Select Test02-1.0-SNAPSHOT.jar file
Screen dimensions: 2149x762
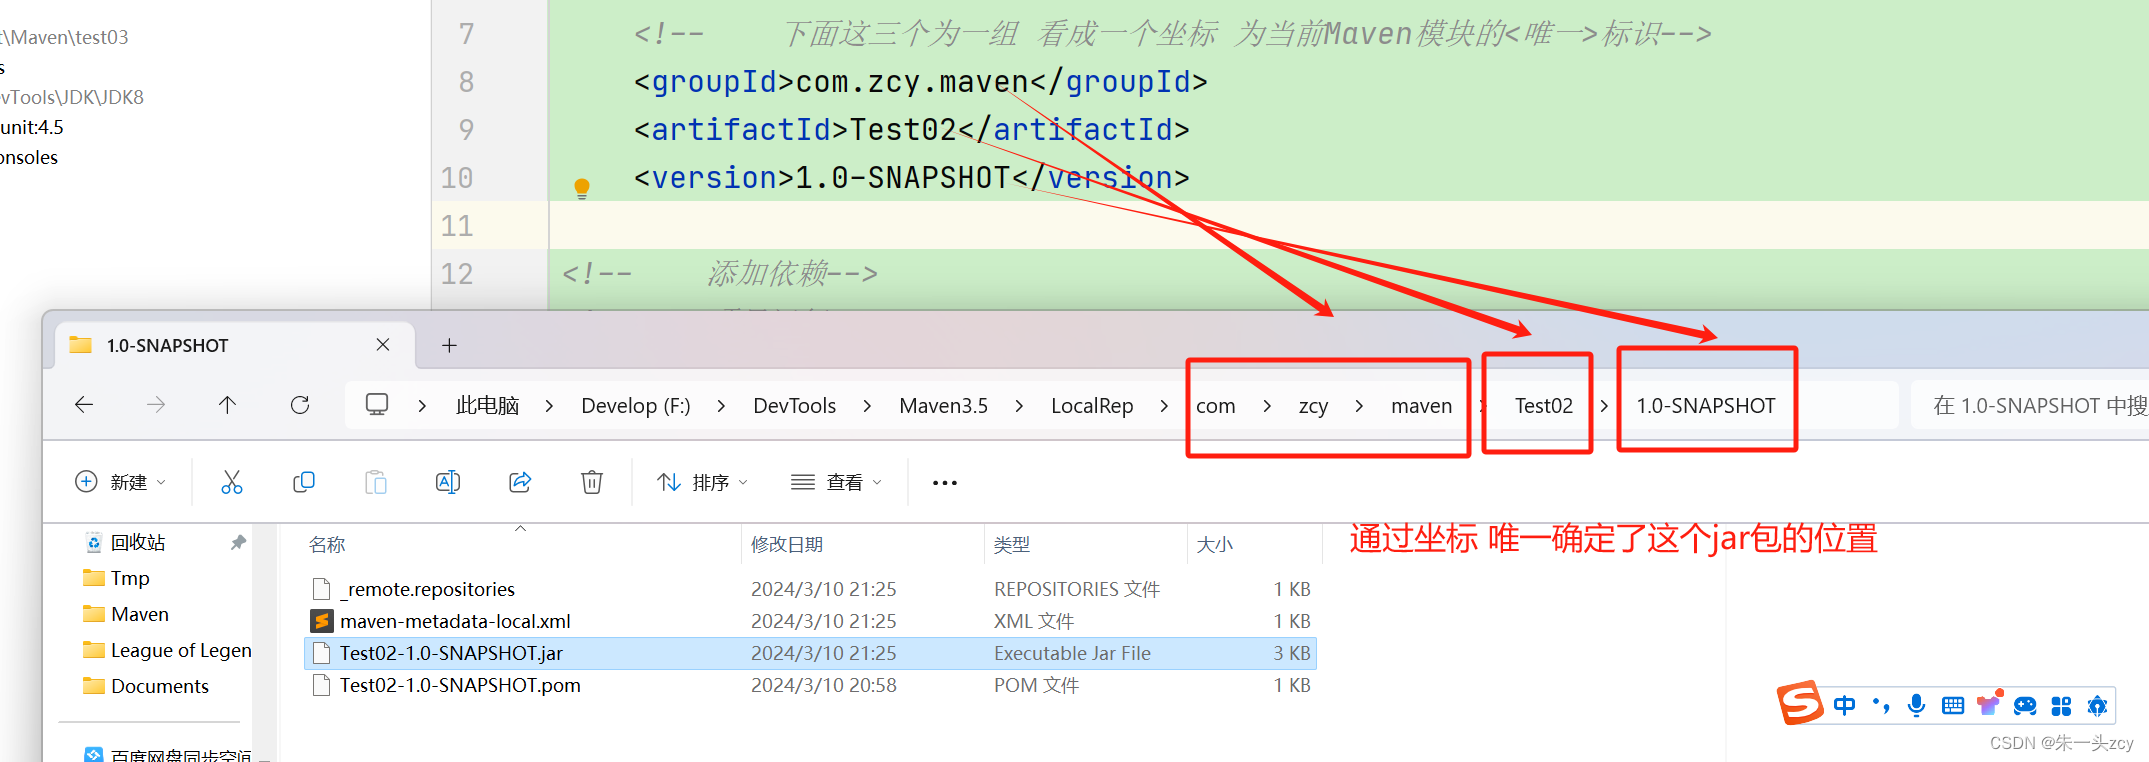[810, 653]
